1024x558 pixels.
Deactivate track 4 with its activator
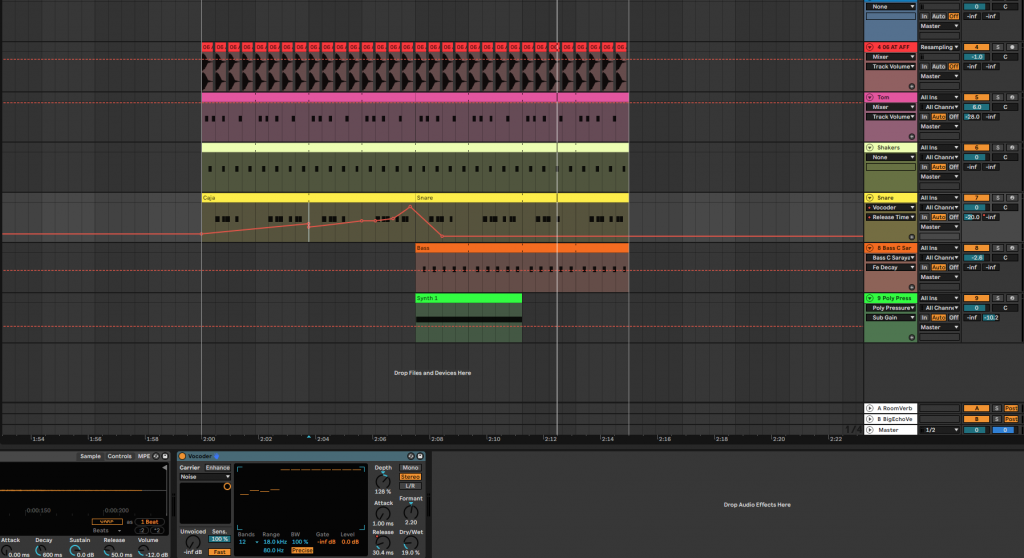click(x=976, y=47)
